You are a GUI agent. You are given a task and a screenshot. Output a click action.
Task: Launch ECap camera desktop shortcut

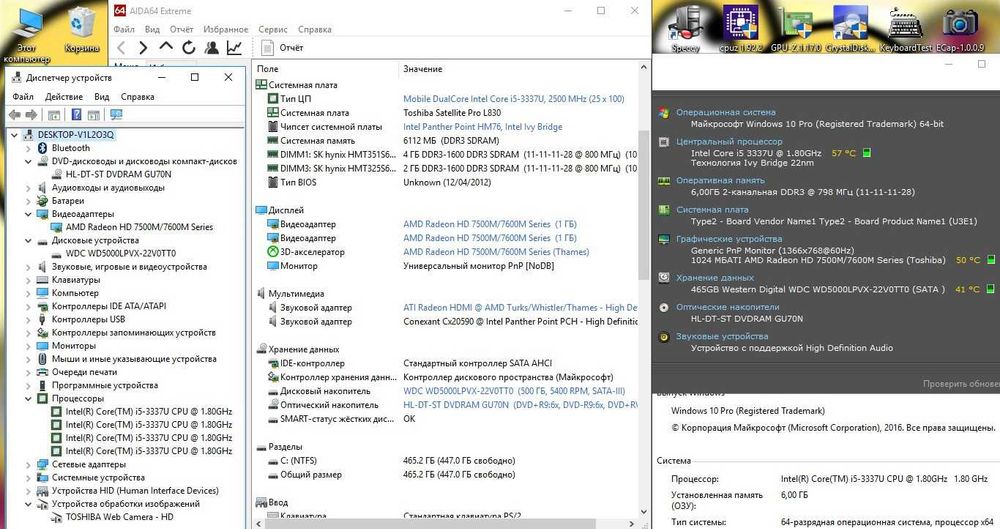pyautogui.click(x=960, y=28)
